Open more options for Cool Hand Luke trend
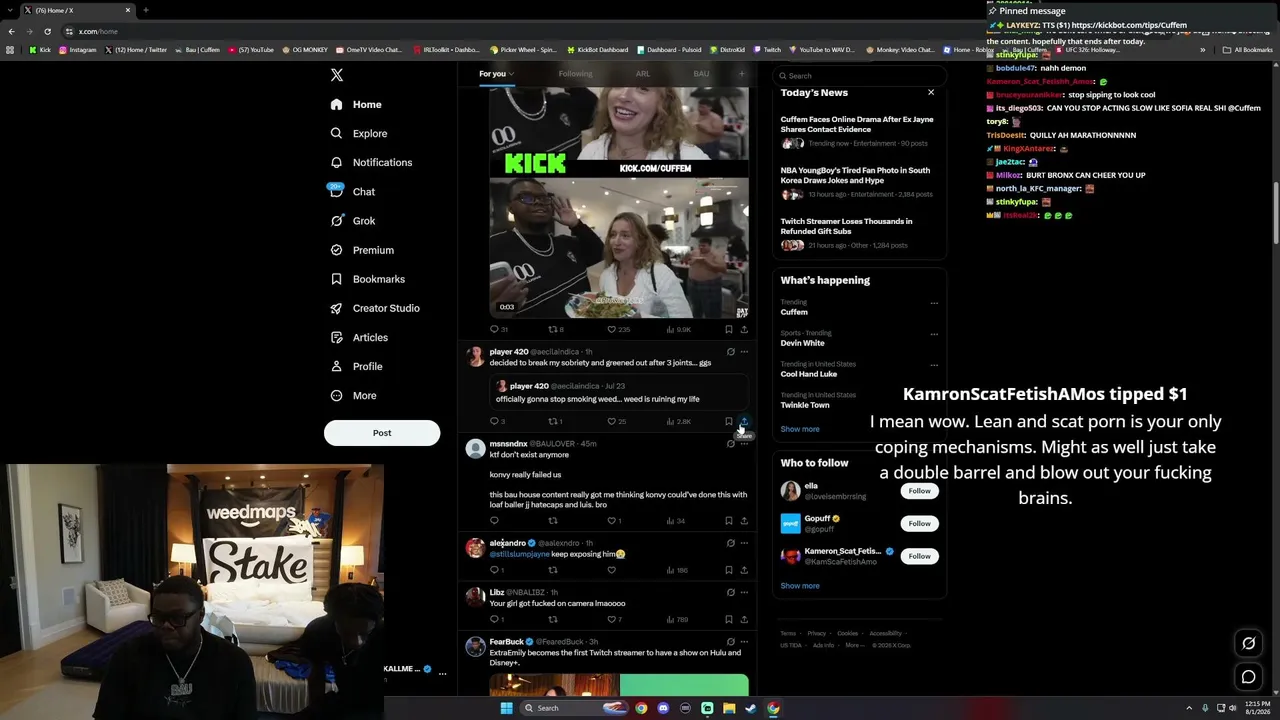This screenshot has height=720, width=1280. [934, 365]
